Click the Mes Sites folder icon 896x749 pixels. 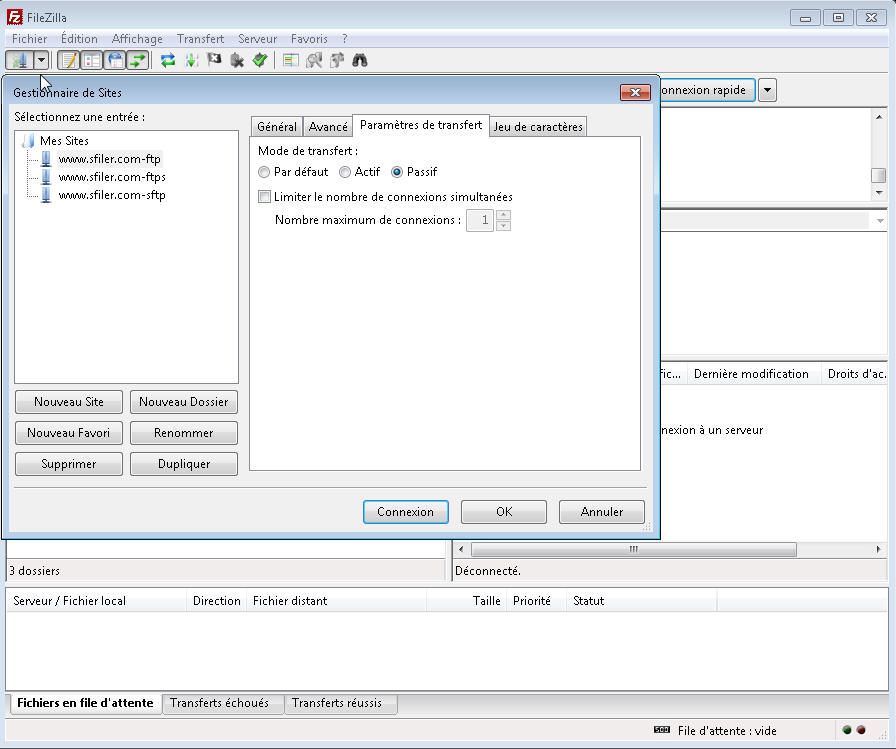pyautogui.click(x=29, y=141)
